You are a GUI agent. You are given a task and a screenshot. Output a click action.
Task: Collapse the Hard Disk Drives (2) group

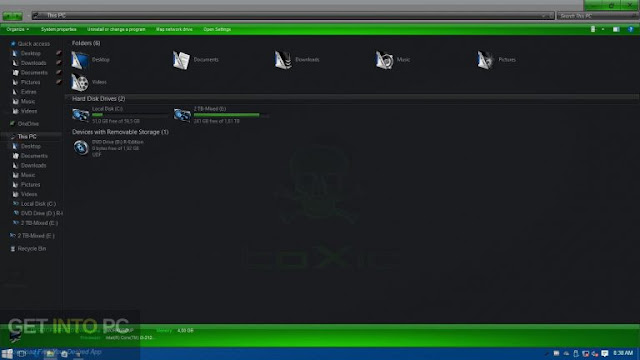98,99
